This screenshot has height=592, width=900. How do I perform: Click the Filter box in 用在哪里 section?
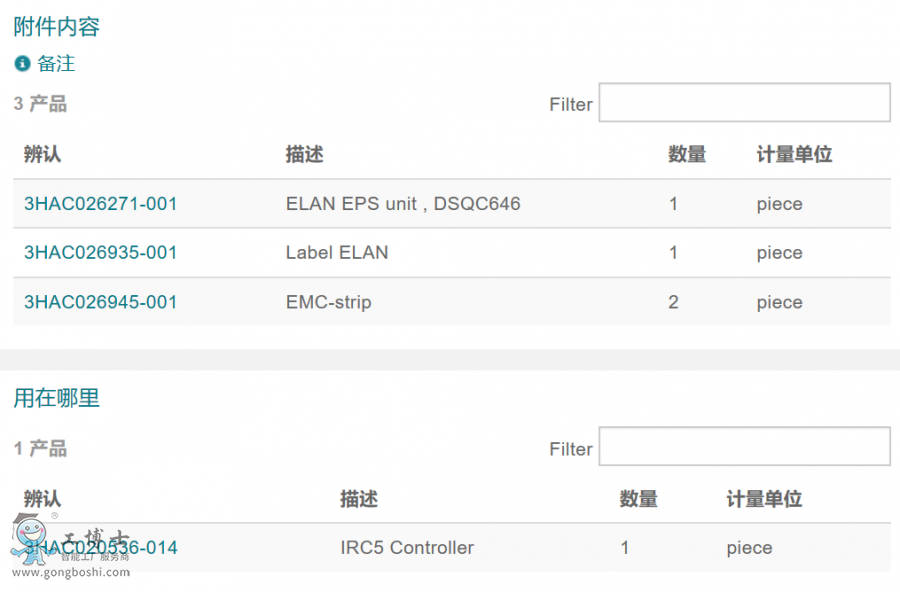coord(744,446)
